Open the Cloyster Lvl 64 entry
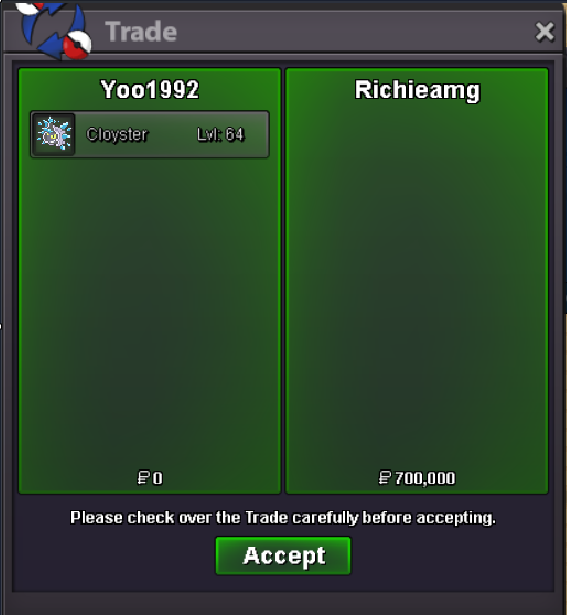 click(x=150, y=134)
